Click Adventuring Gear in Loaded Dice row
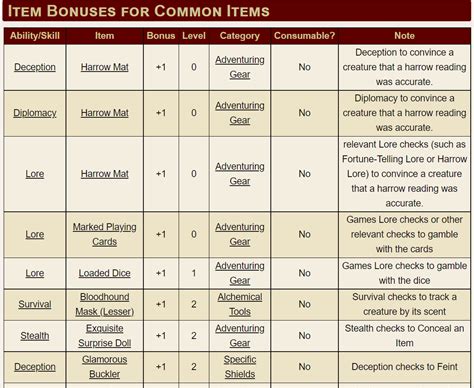The height and width of the screenshot is (388, 474). [x=240, y=273]
